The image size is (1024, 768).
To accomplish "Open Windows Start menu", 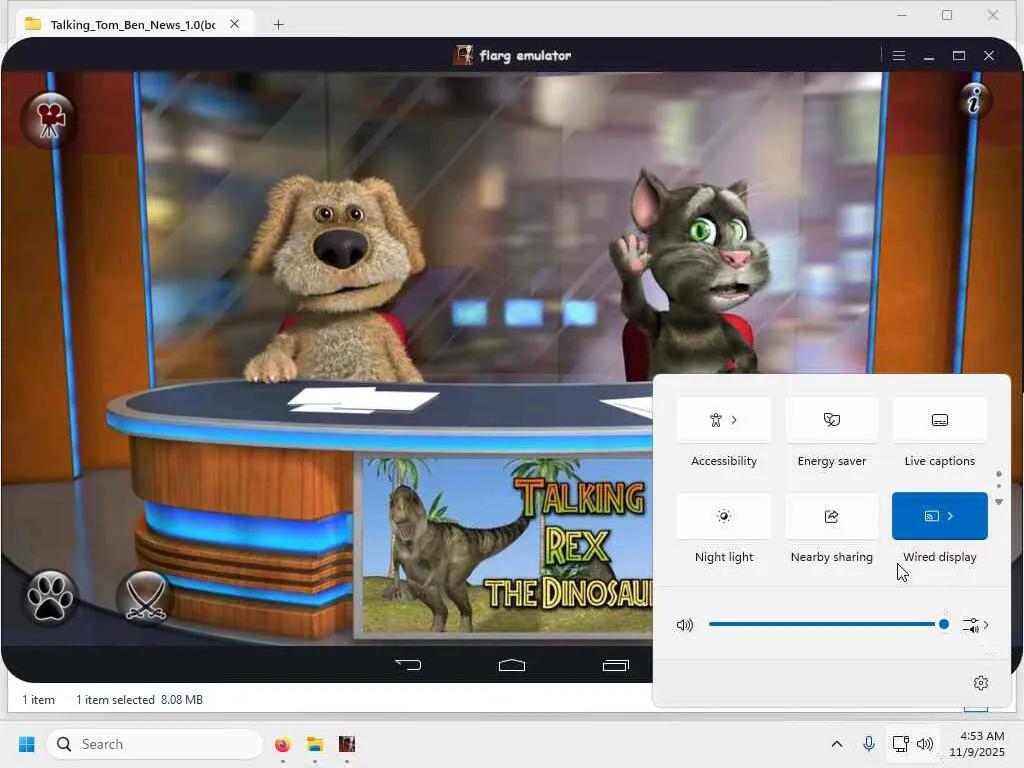I will (27, 744).
